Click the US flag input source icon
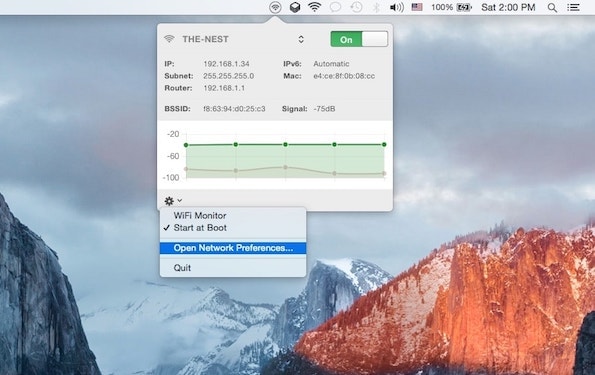The image size is (595, 375). [x=417, y=7]
